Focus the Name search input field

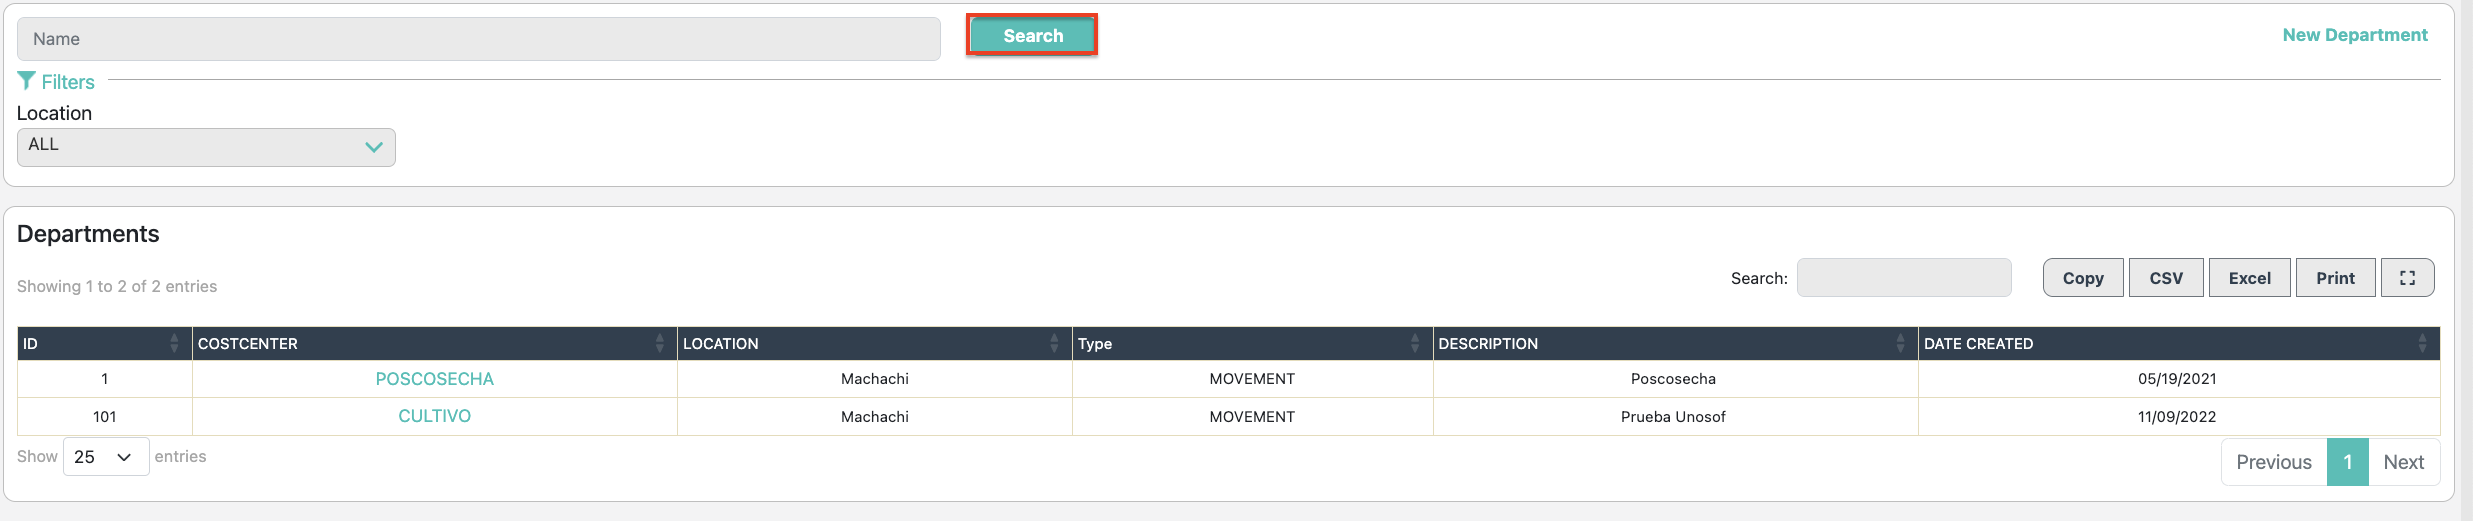coord(478,39)
